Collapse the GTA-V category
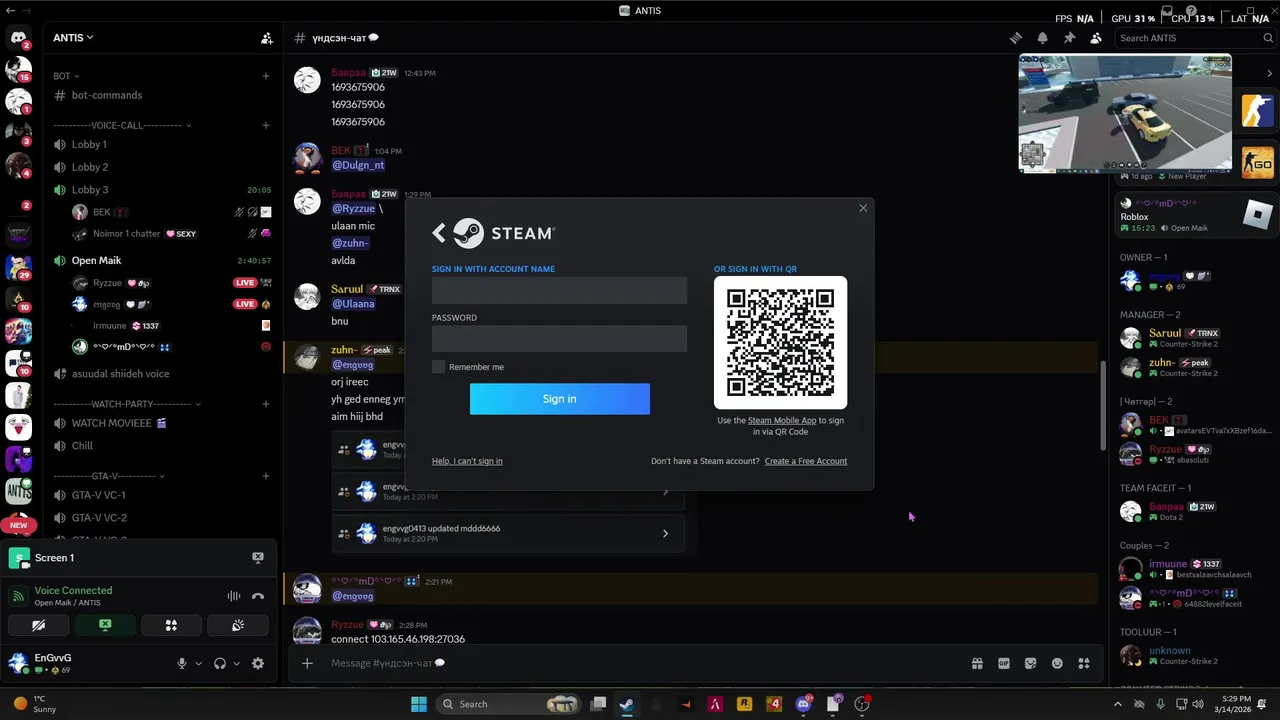1280x720 pixels. [x=109, y=476]
